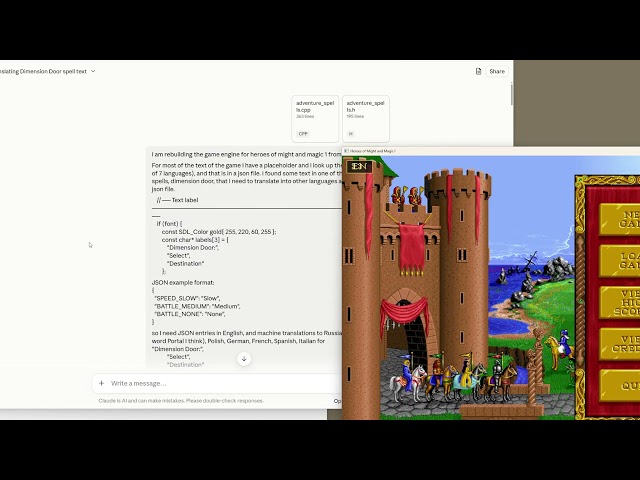Click the Quit button in game menu
The width and height of the screenshot is (640, 480).
[x=620, y=386]
